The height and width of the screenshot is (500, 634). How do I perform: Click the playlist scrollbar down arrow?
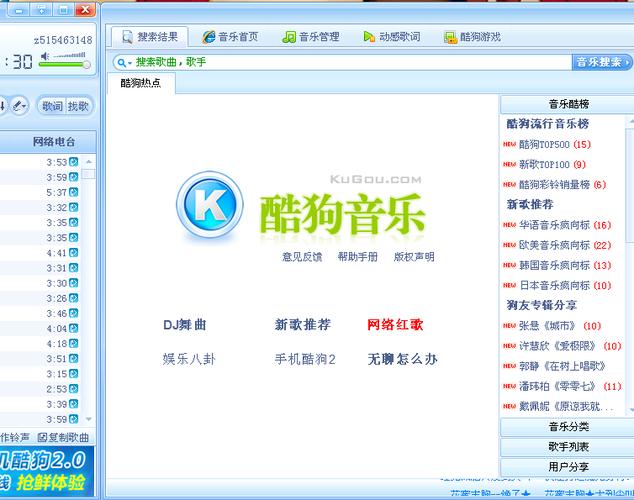point(89,419)
